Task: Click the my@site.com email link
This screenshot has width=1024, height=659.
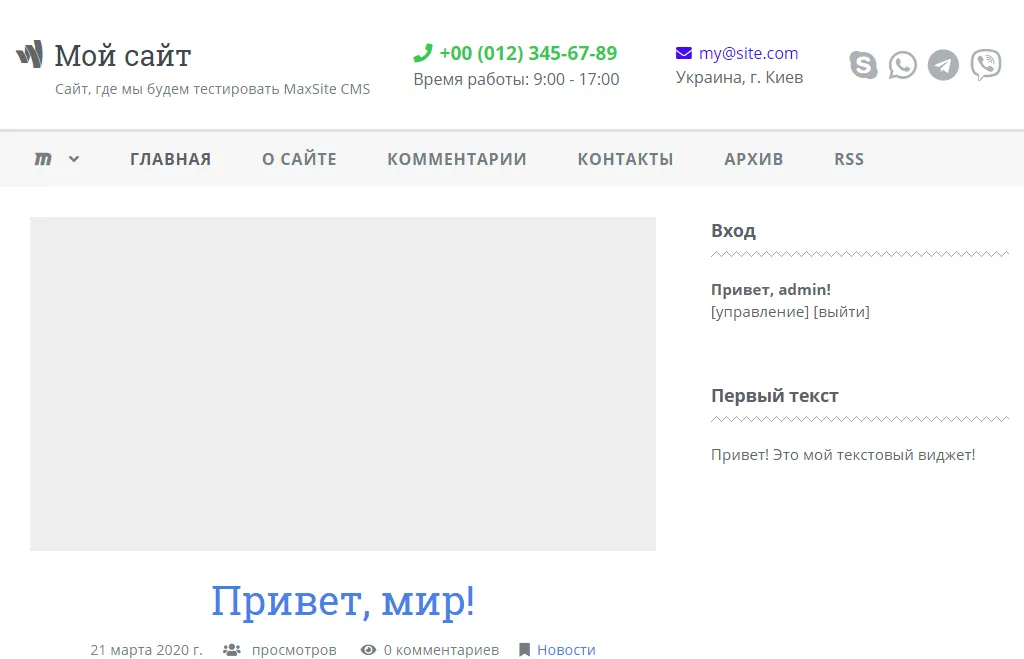Action: point(749,52)
